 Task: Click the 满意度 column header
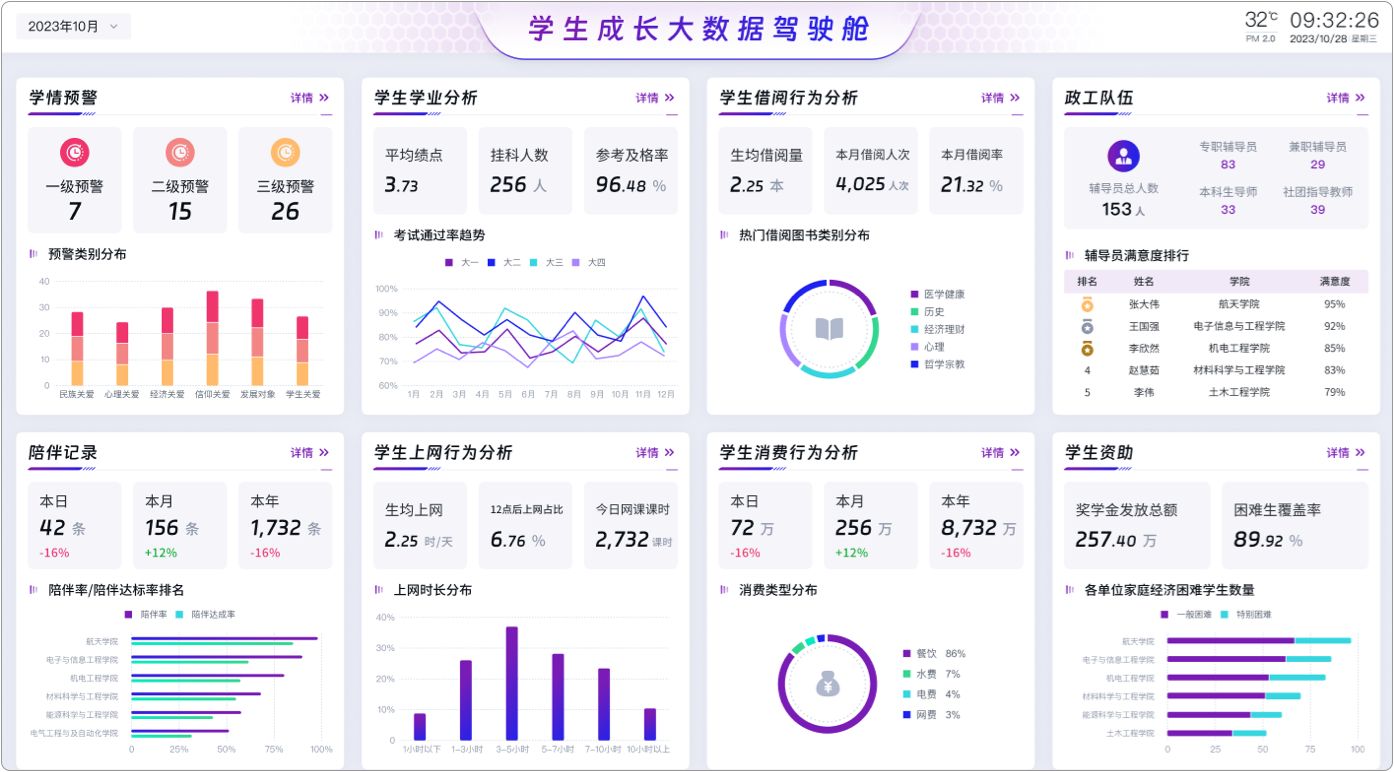(1335, 282)
